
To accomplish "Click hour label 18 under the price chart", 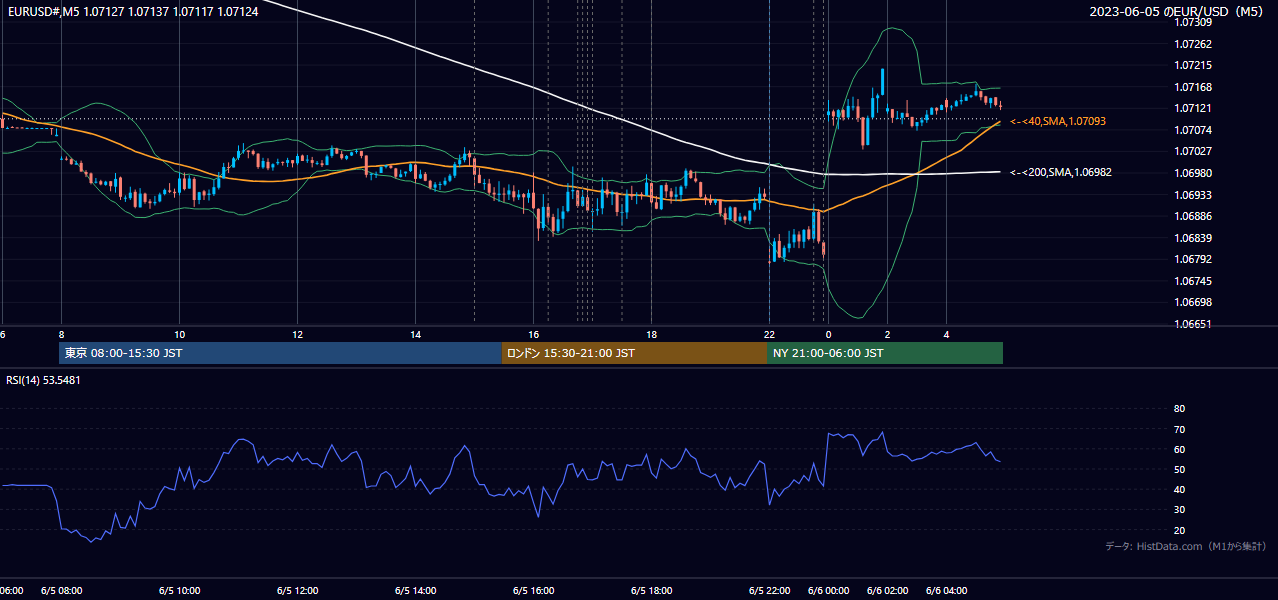I will coord(651,334).
